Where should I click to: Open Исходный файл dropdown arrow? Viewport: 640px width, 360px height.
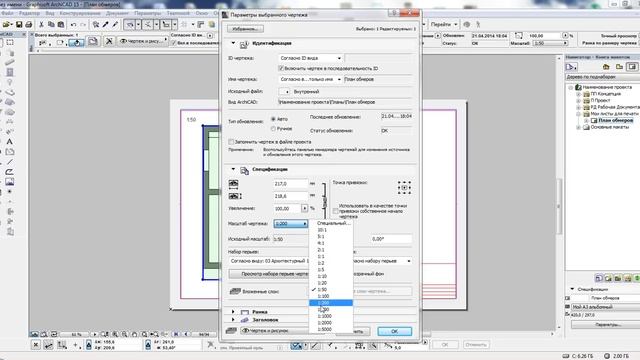coord(284,92)
